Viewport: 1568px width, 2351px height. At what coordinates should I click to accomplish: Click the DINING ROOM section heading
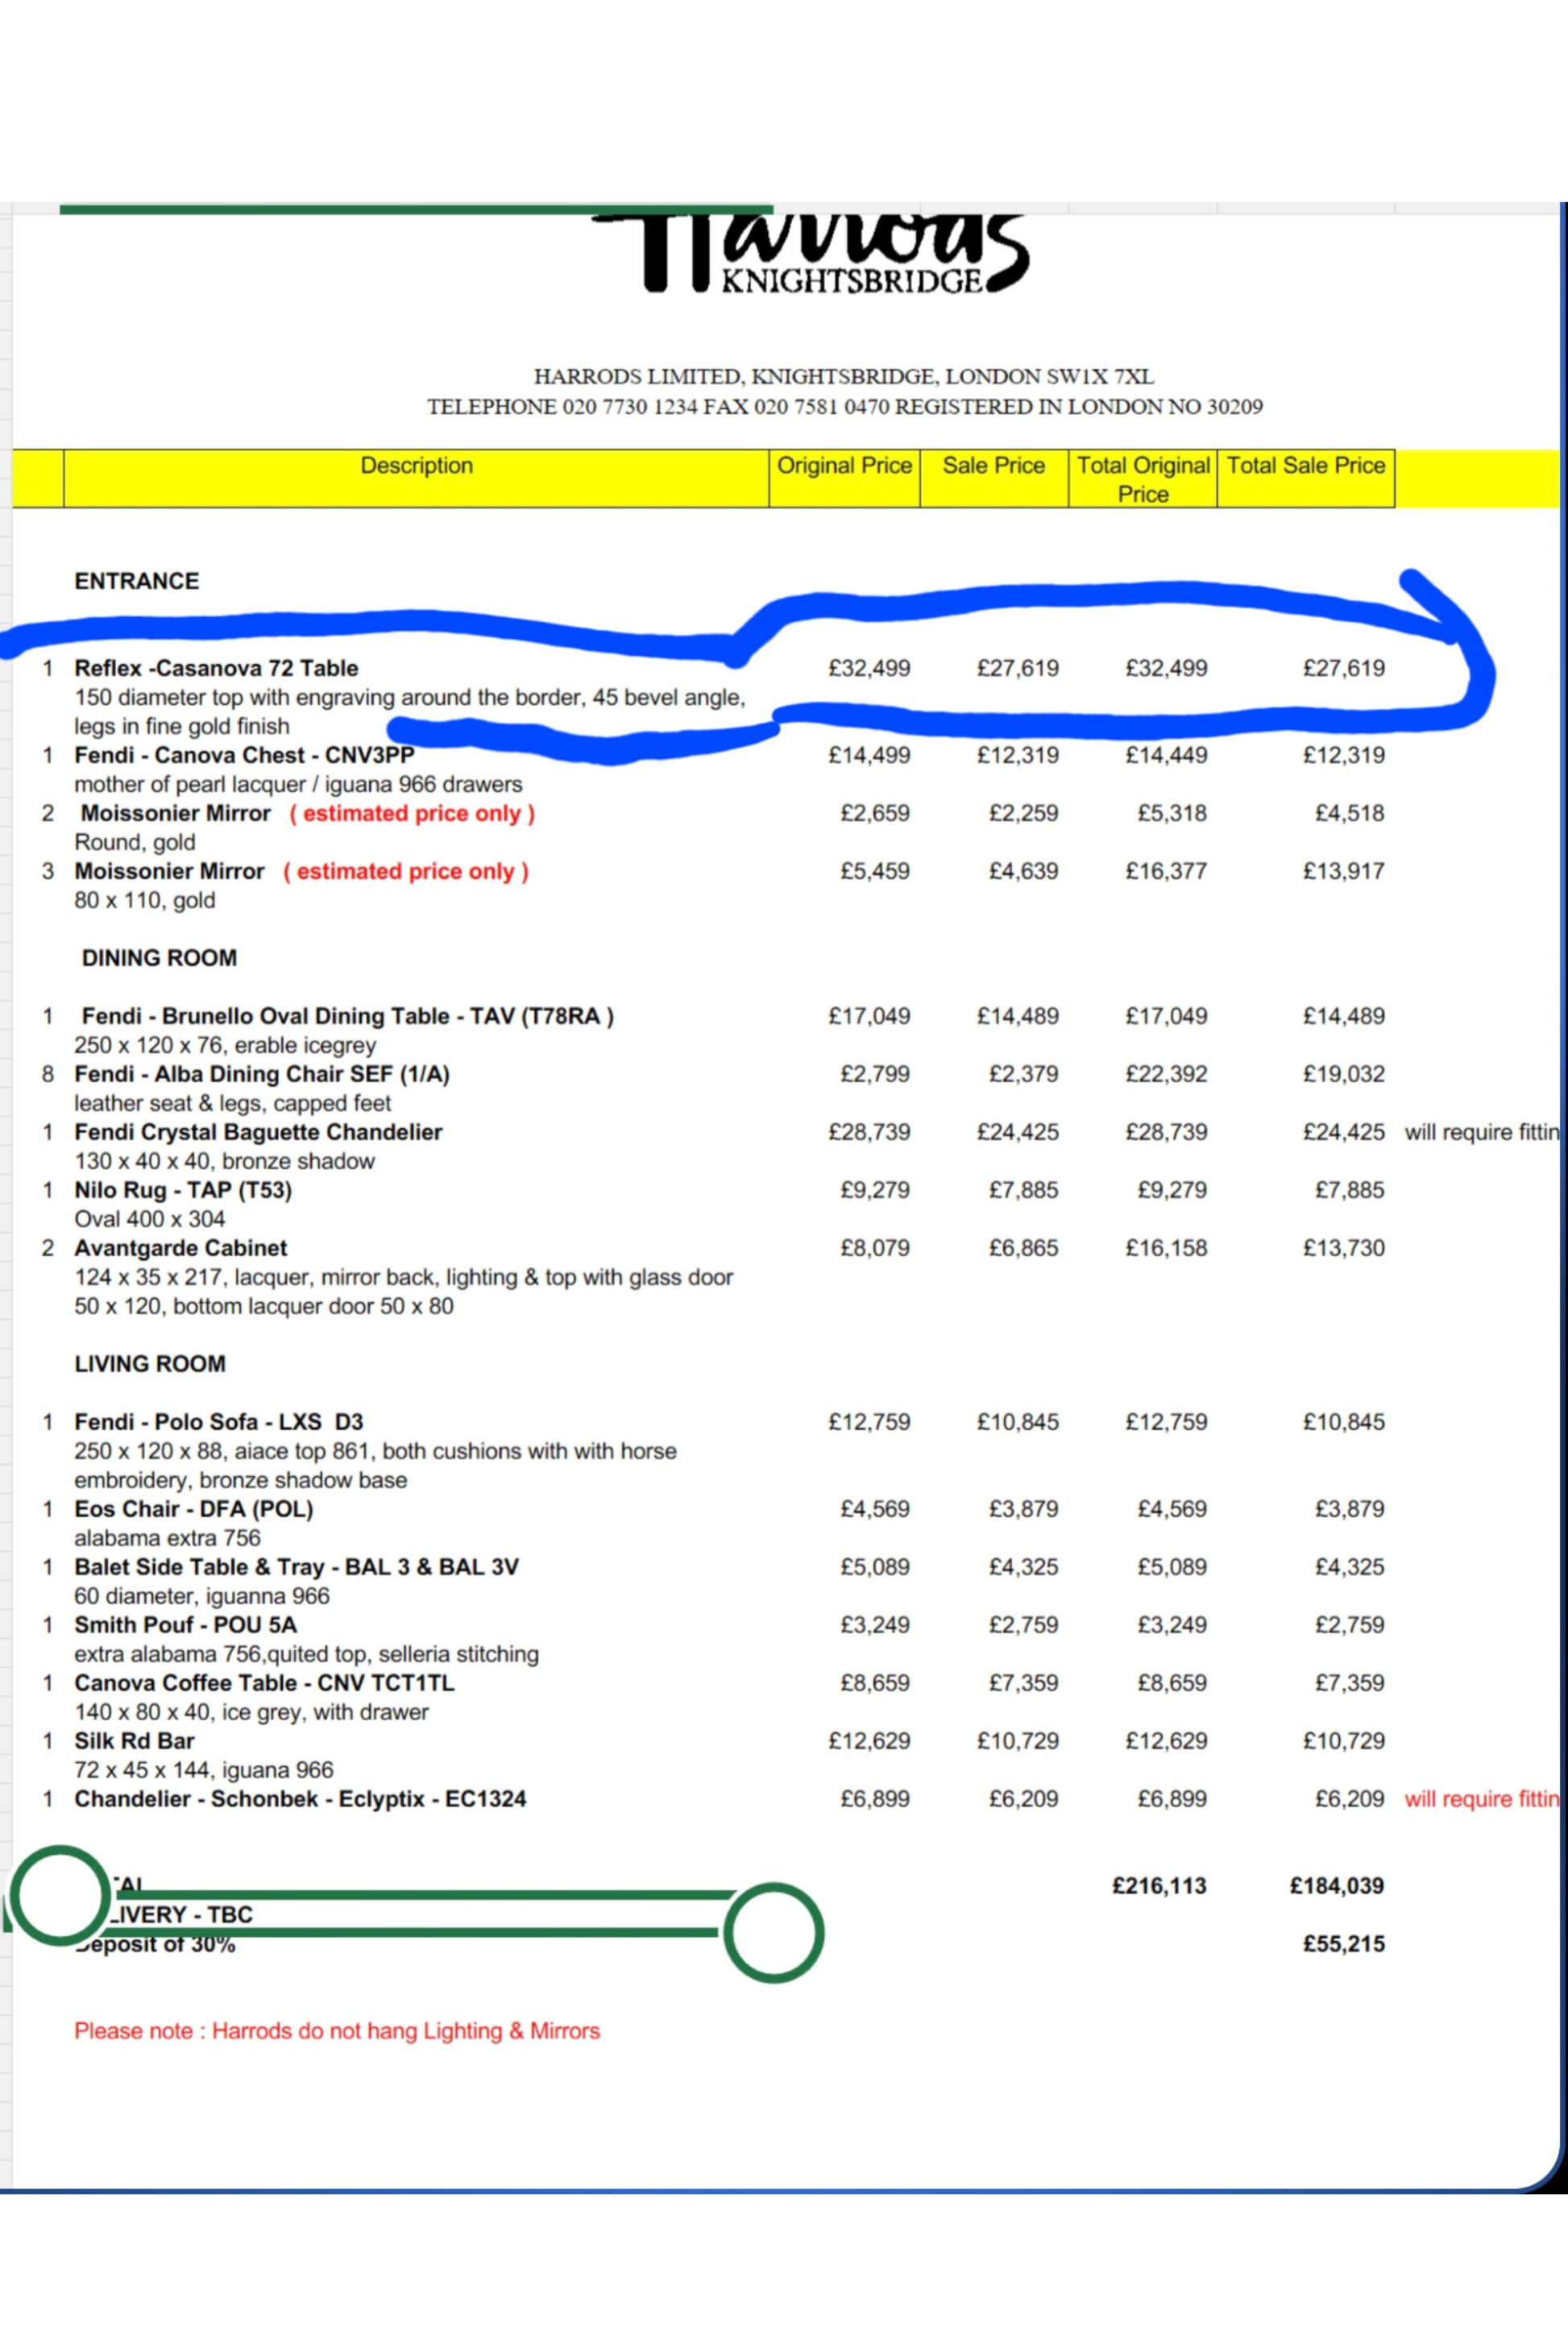pyautogui.click(x=159, y=958)
